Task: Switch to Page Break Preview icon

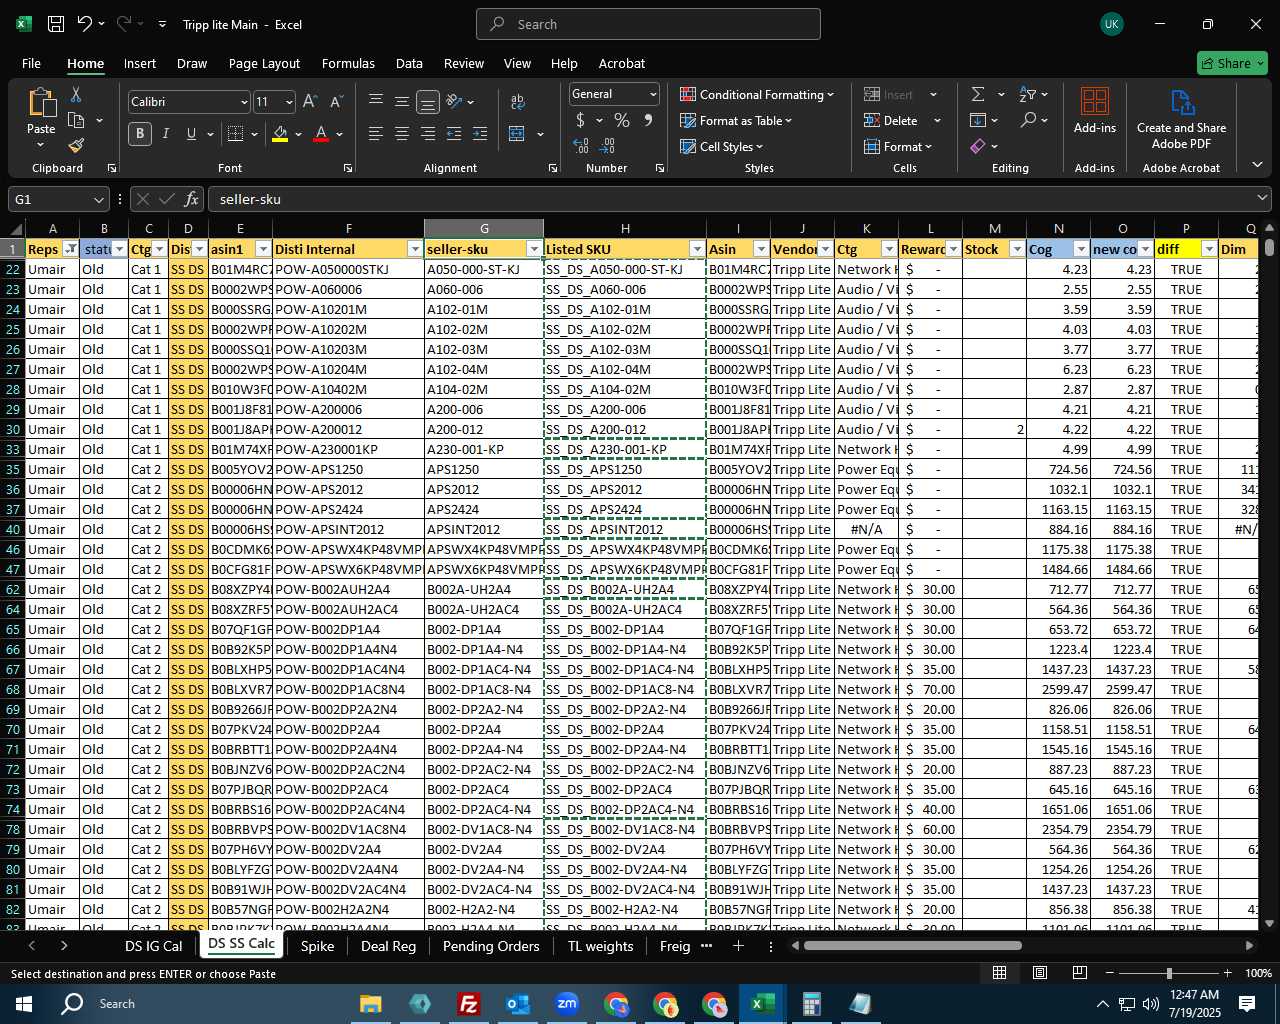Action: [1080, 973]
